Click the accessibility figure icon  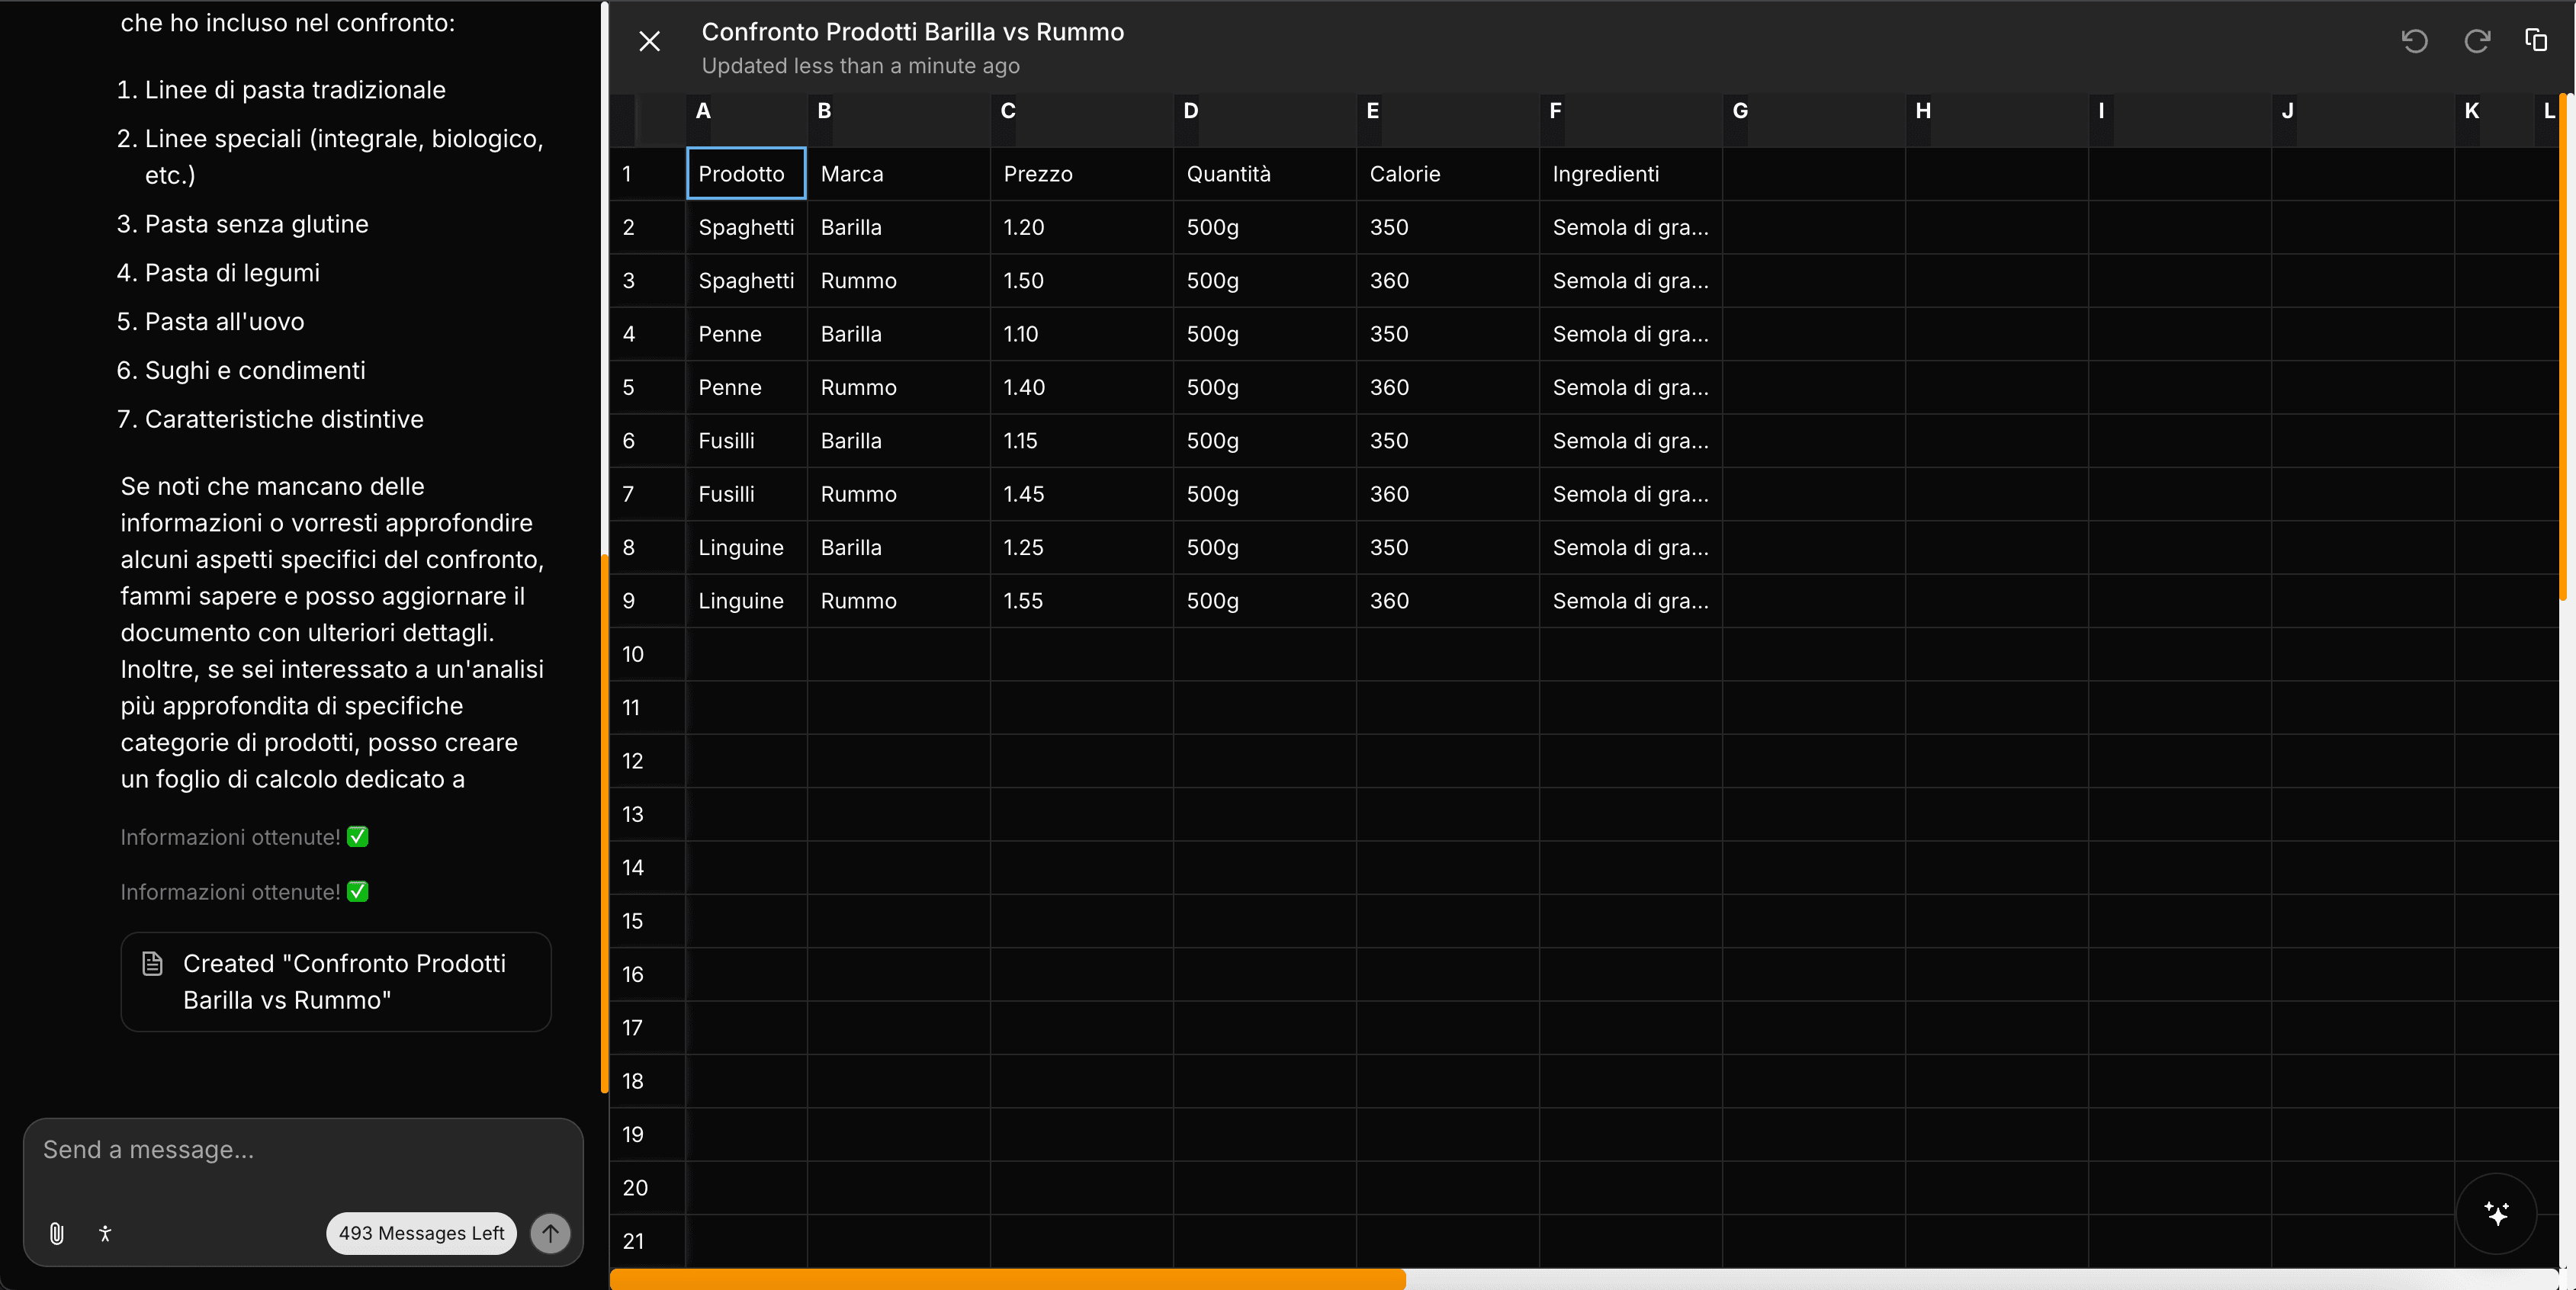click(x=105, y=1233)
